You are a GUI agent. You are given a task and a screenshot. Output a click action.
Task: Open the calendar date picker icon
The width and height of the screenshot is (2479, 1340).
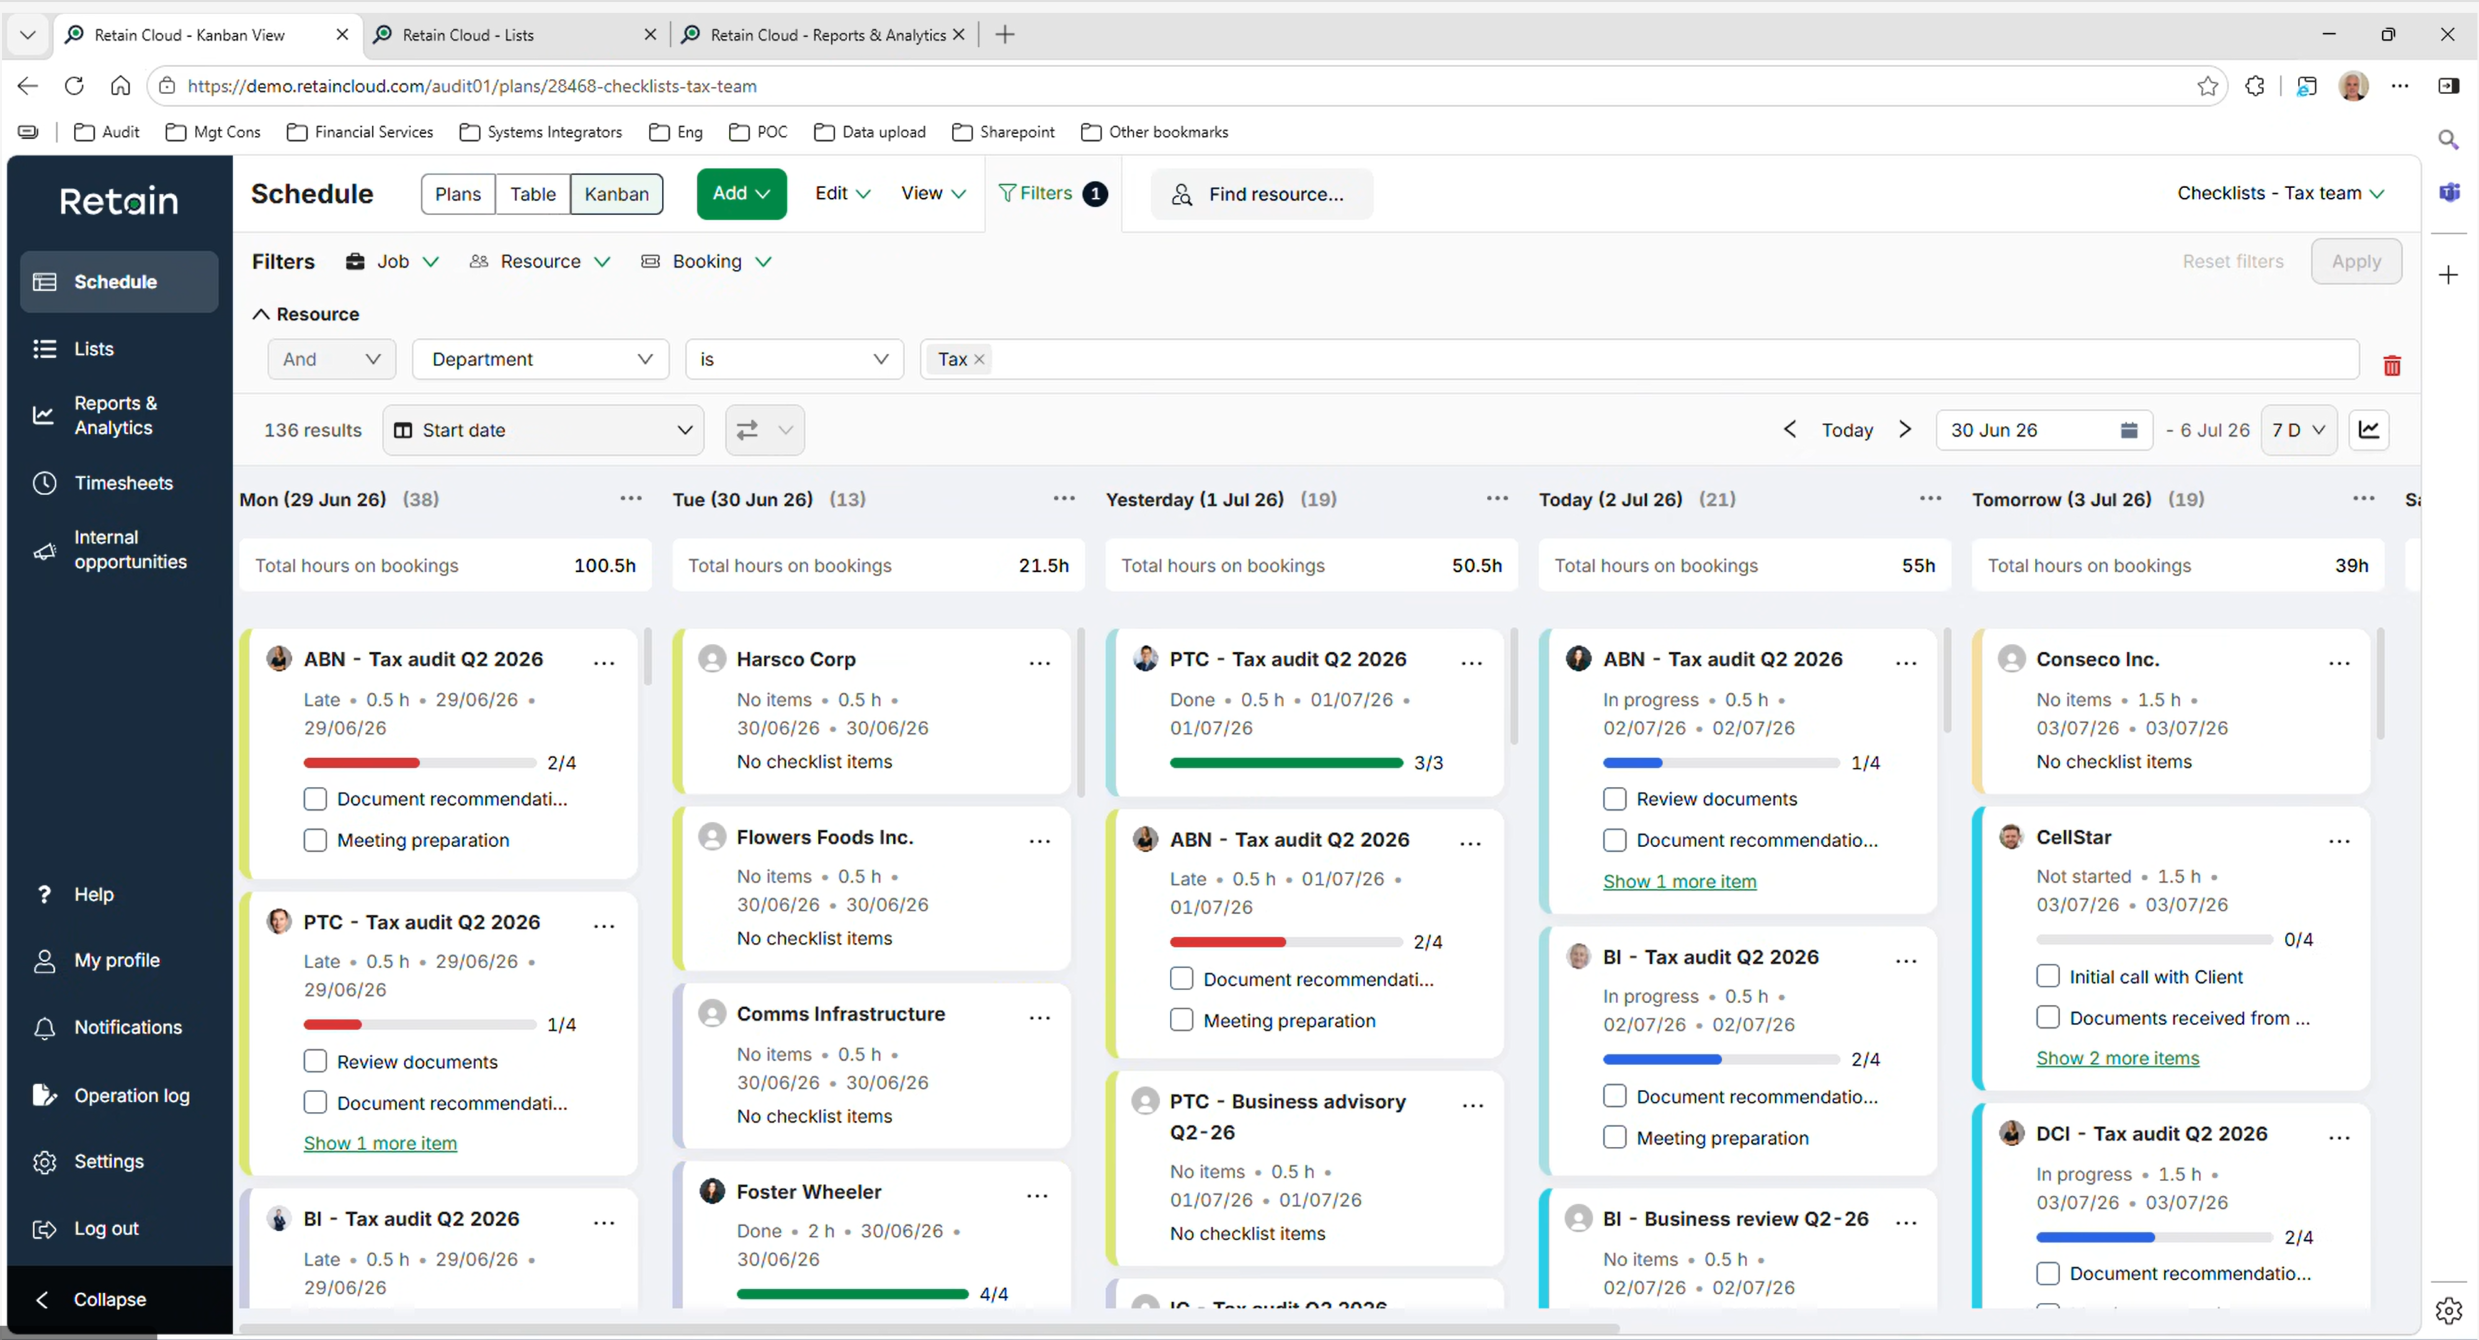coord(2129,430)
